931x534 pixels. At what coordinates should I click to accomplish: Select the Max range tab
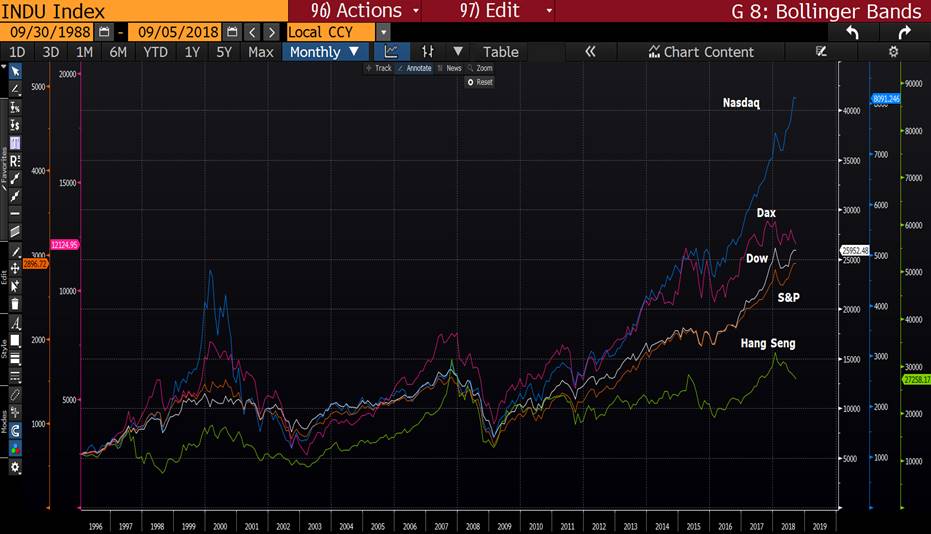coord(261,52)
